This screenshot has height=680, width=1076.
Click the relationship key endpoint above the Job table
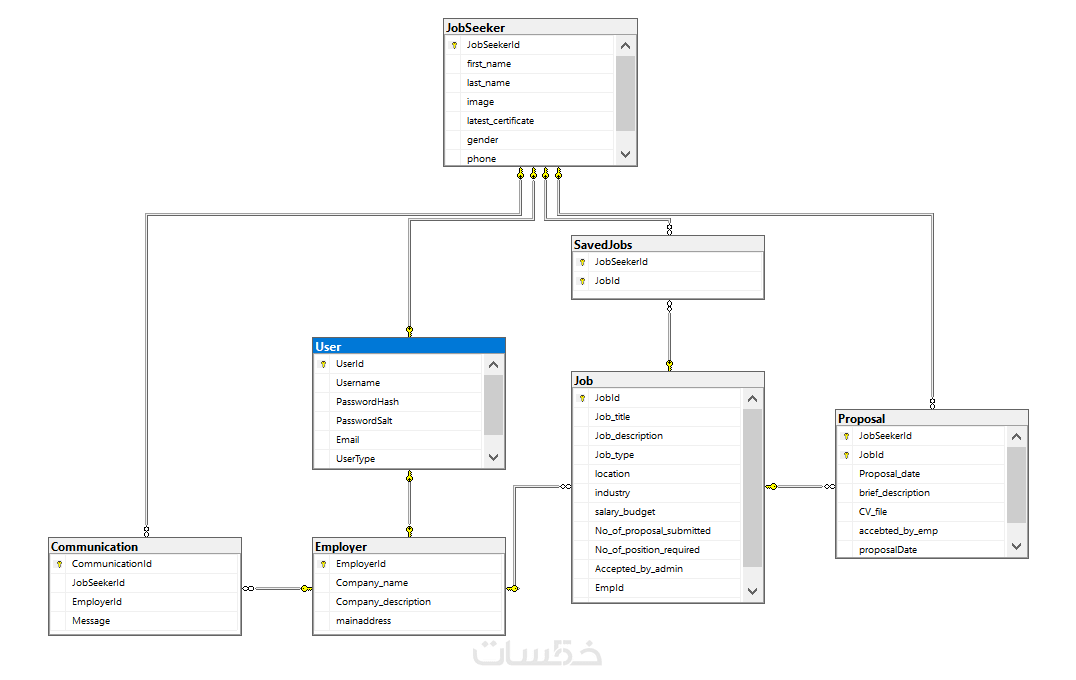pyautogui.click(x=669, y=365)
